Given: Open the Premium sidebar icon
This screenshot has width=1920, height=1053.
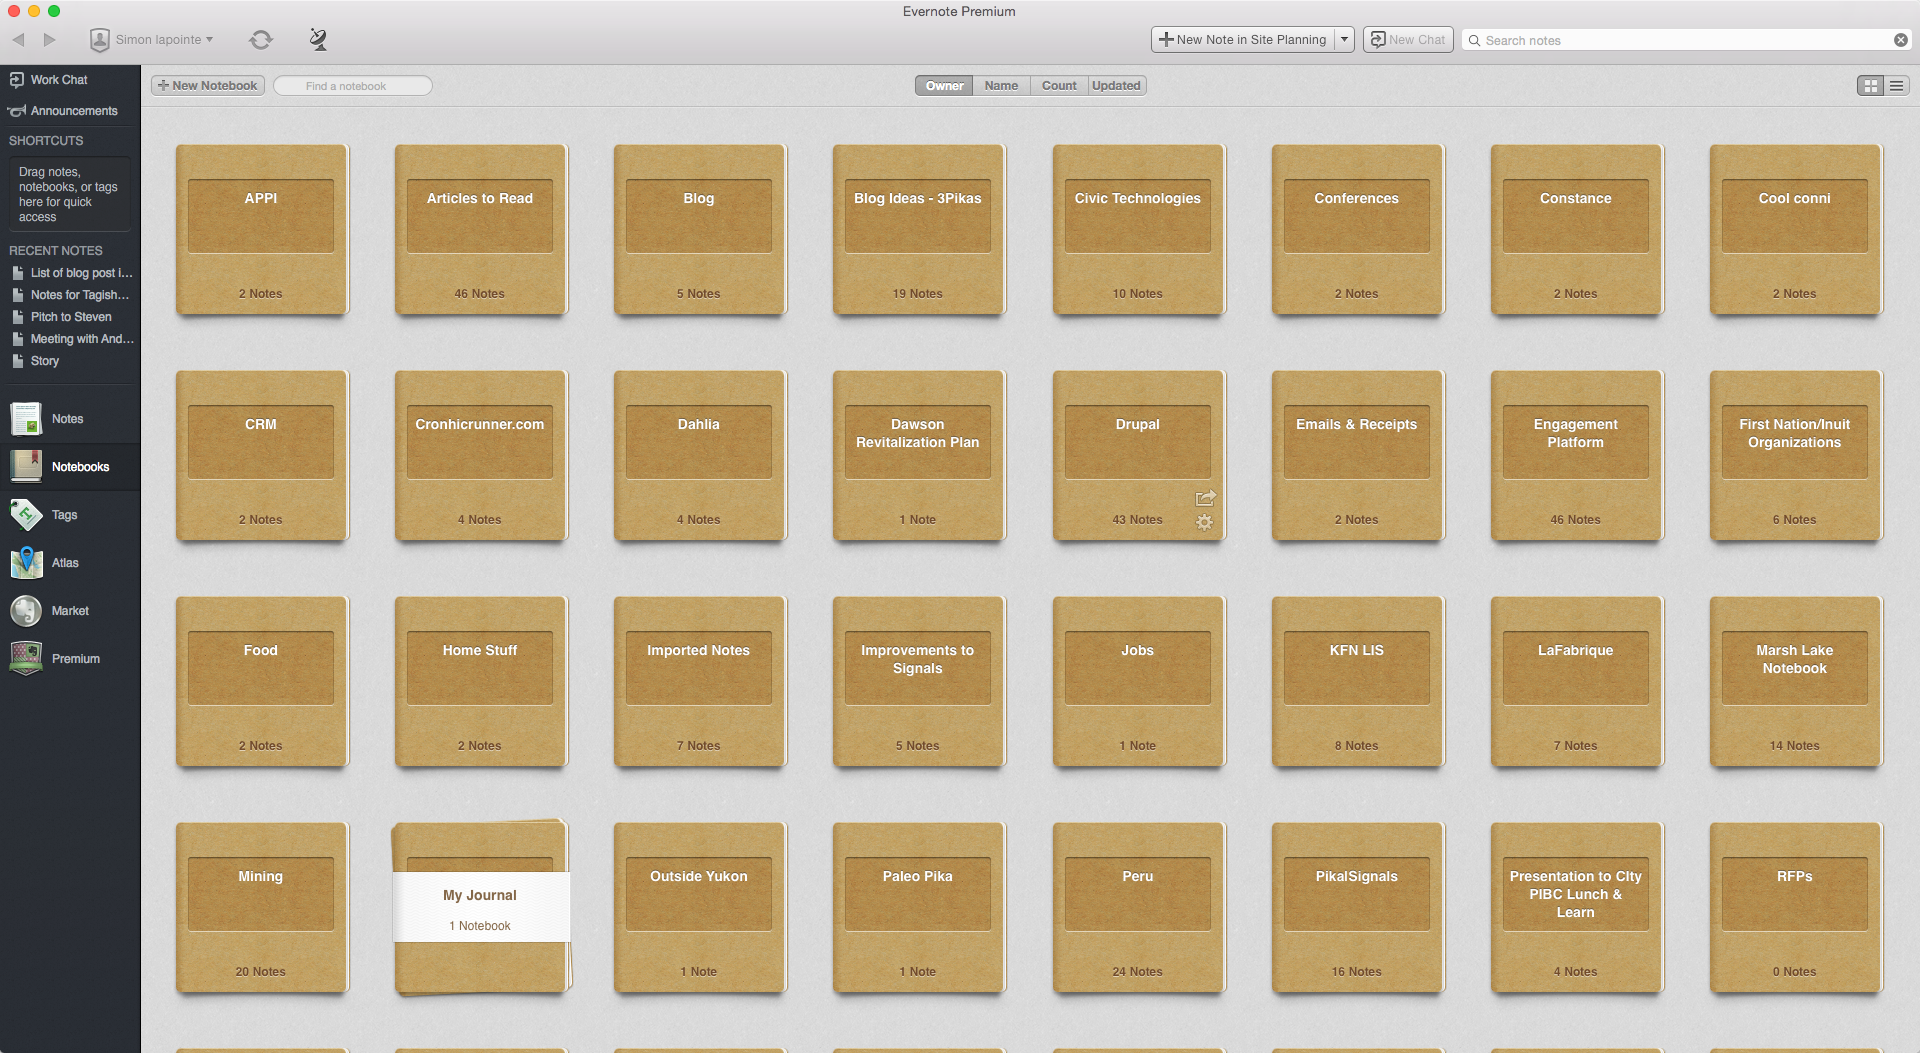Looking at the screenshot, I should coord(26,659).
